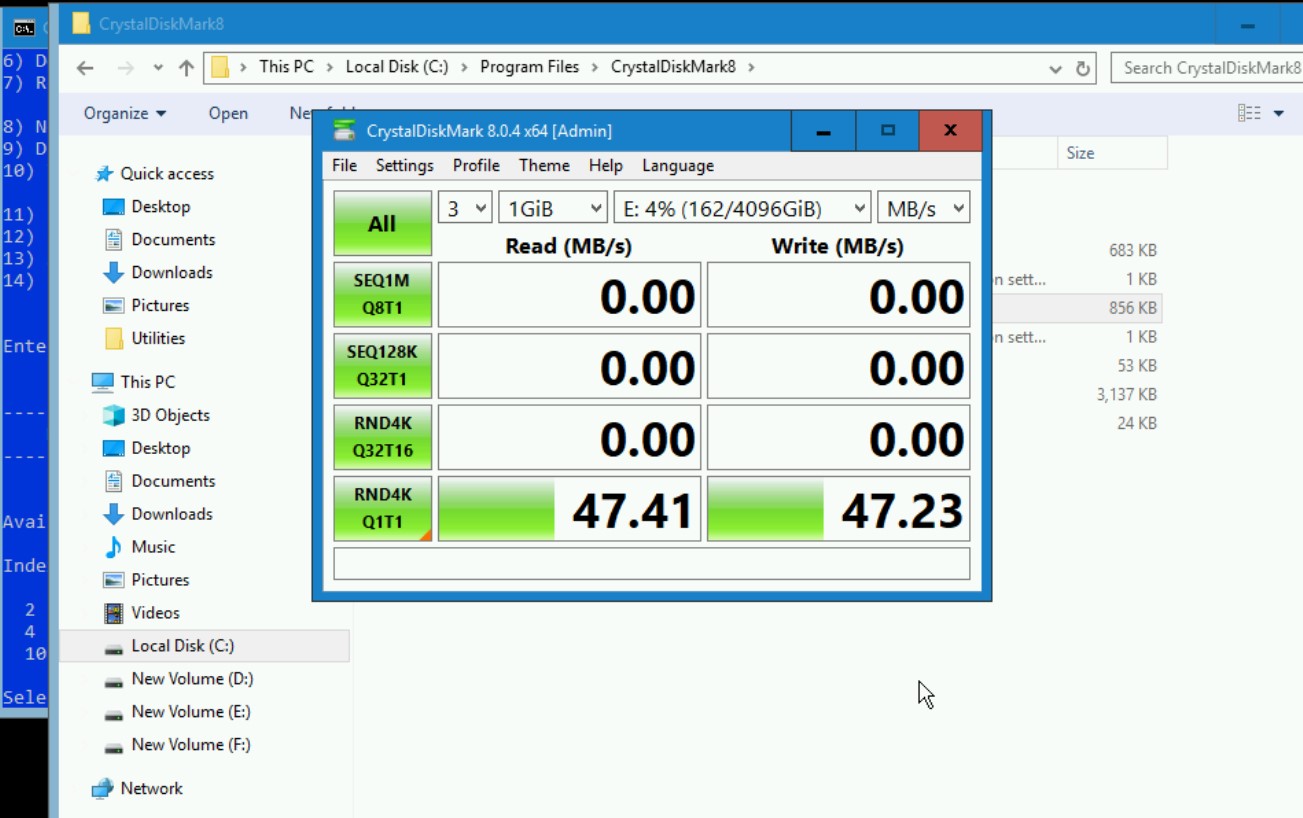Click the New Volume (F:) drive icon
1303x818 pixels.
point(114,746)
